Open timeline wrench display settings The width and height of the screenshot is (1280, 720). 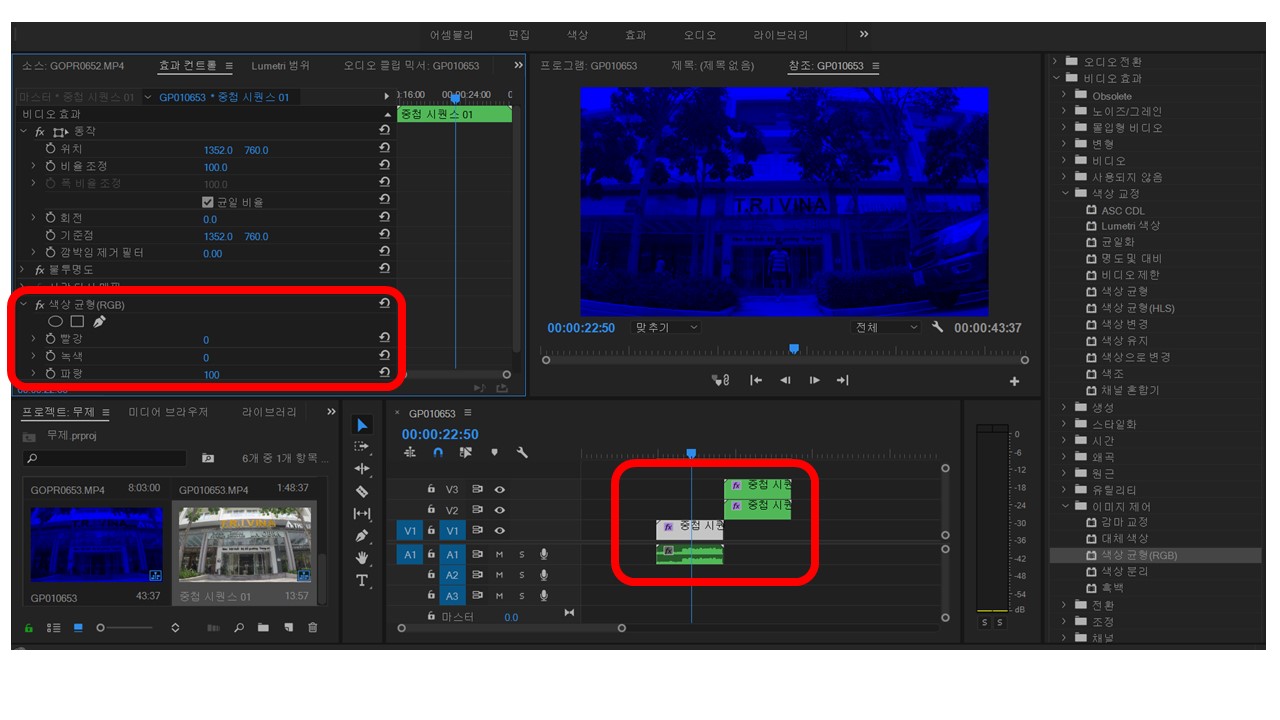522,452
